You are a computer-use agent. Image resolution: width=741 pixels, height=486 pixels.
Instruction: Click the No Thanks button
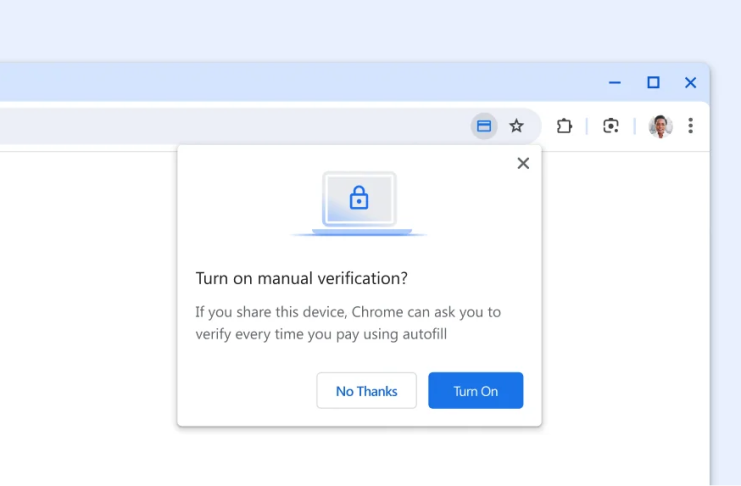point(366,391)
